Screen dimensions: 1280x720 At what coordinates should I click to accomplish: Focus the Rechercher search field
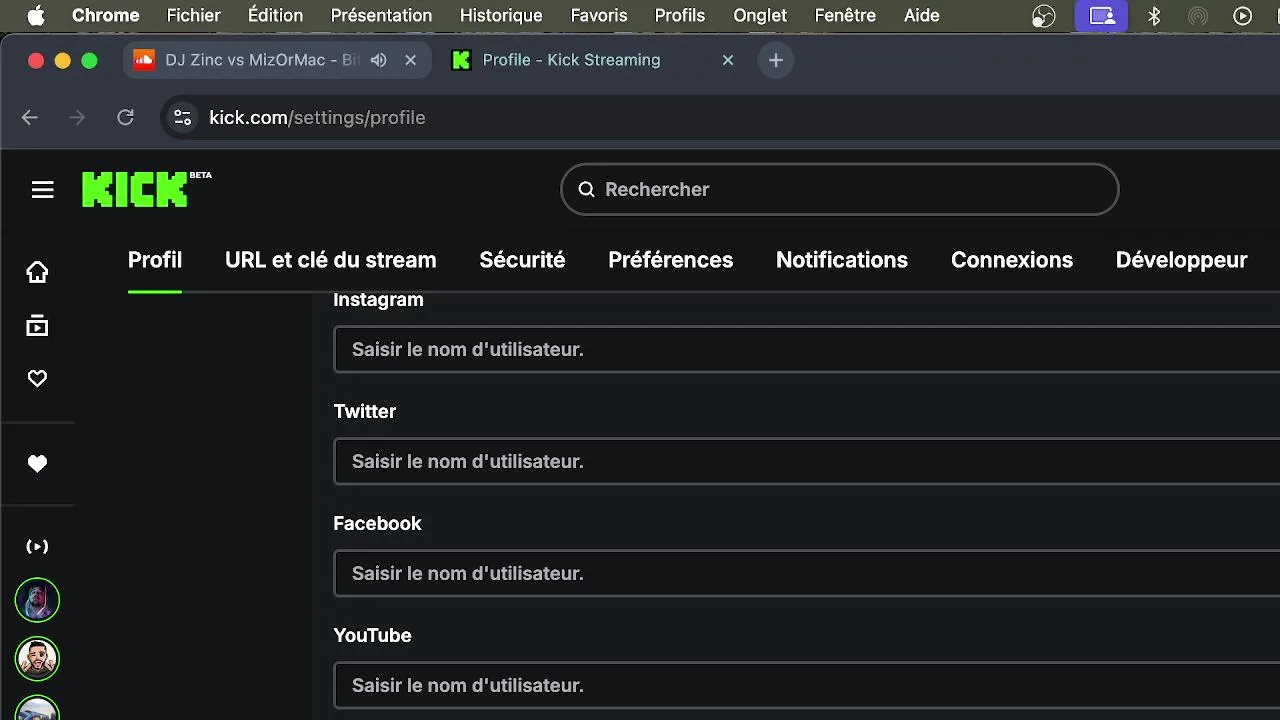pos(840,189)
